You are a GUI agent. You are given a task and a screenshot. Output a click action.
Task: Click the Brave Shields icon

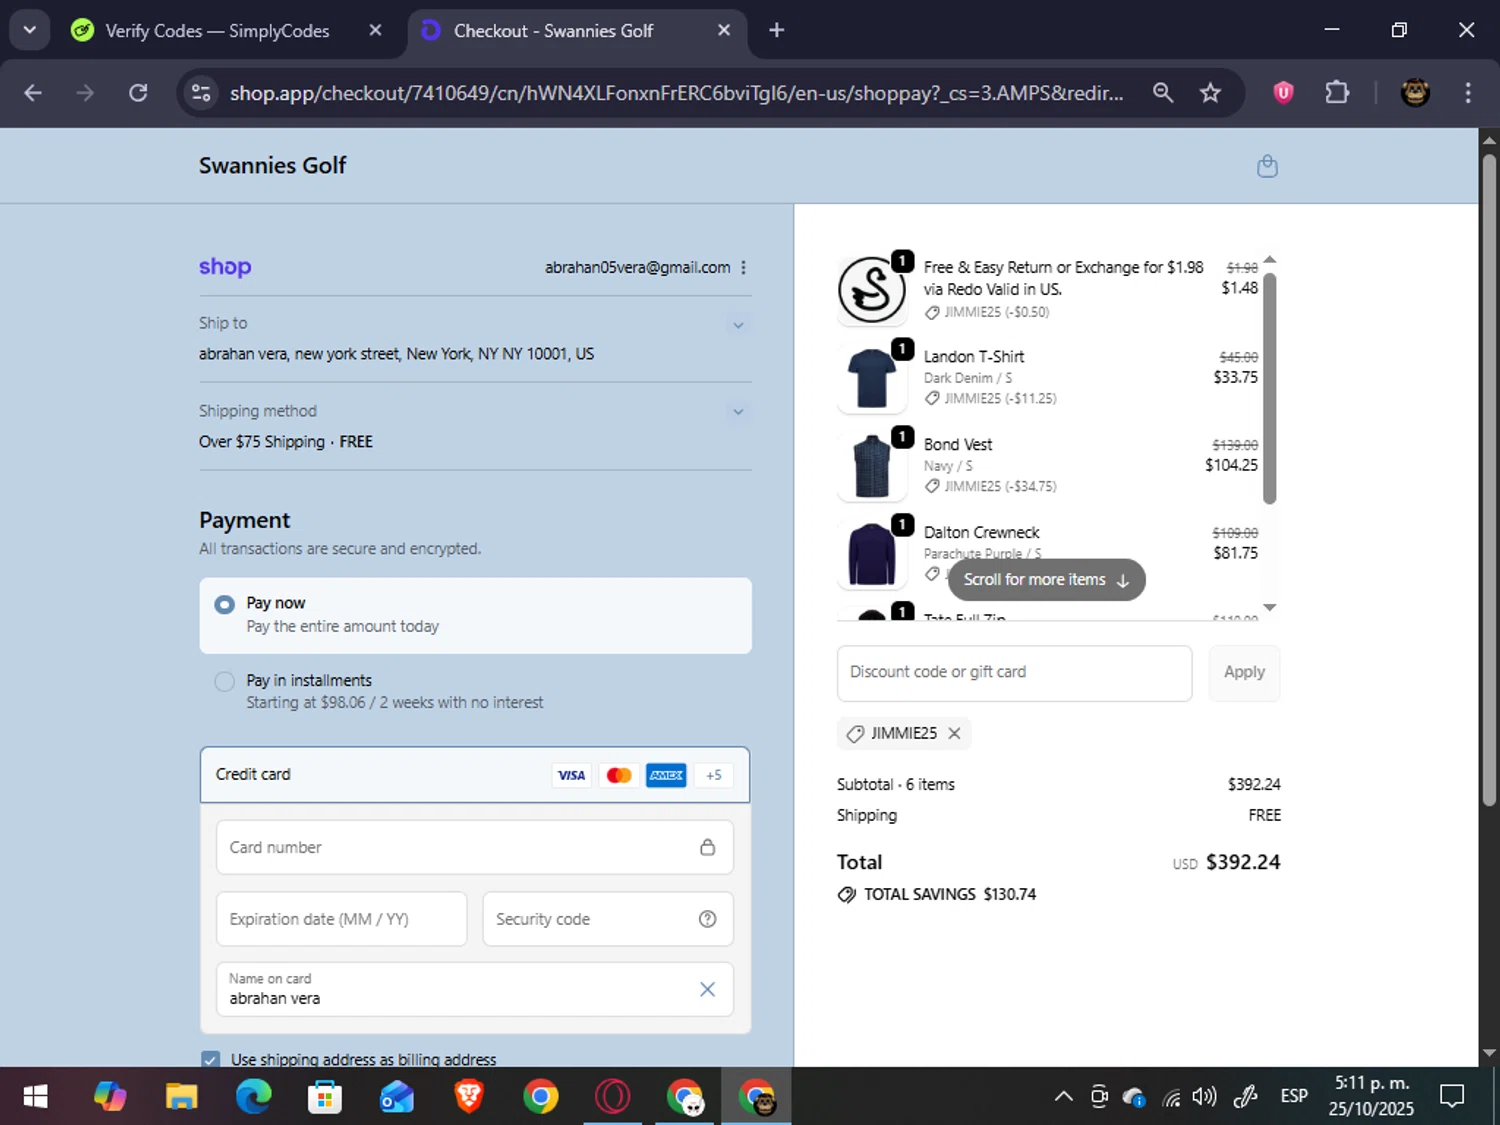pos(1283,93)
